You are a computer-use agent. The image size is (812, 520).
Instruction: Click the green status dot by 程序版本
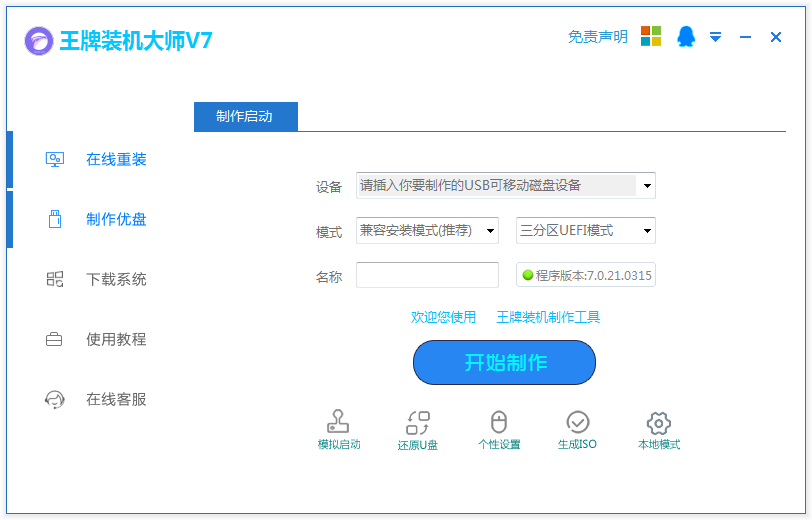pos(528,275)
